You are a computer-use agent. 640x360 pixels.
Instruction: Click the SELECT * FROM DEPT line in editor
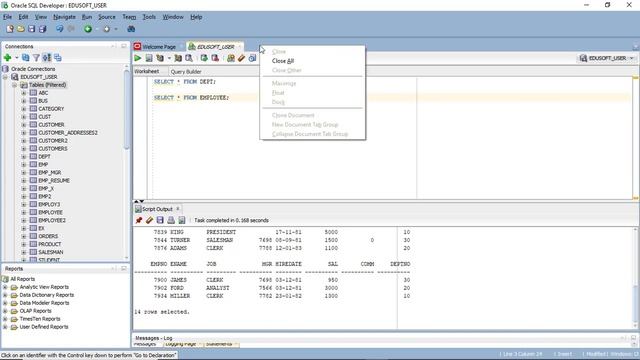[185, 82]
